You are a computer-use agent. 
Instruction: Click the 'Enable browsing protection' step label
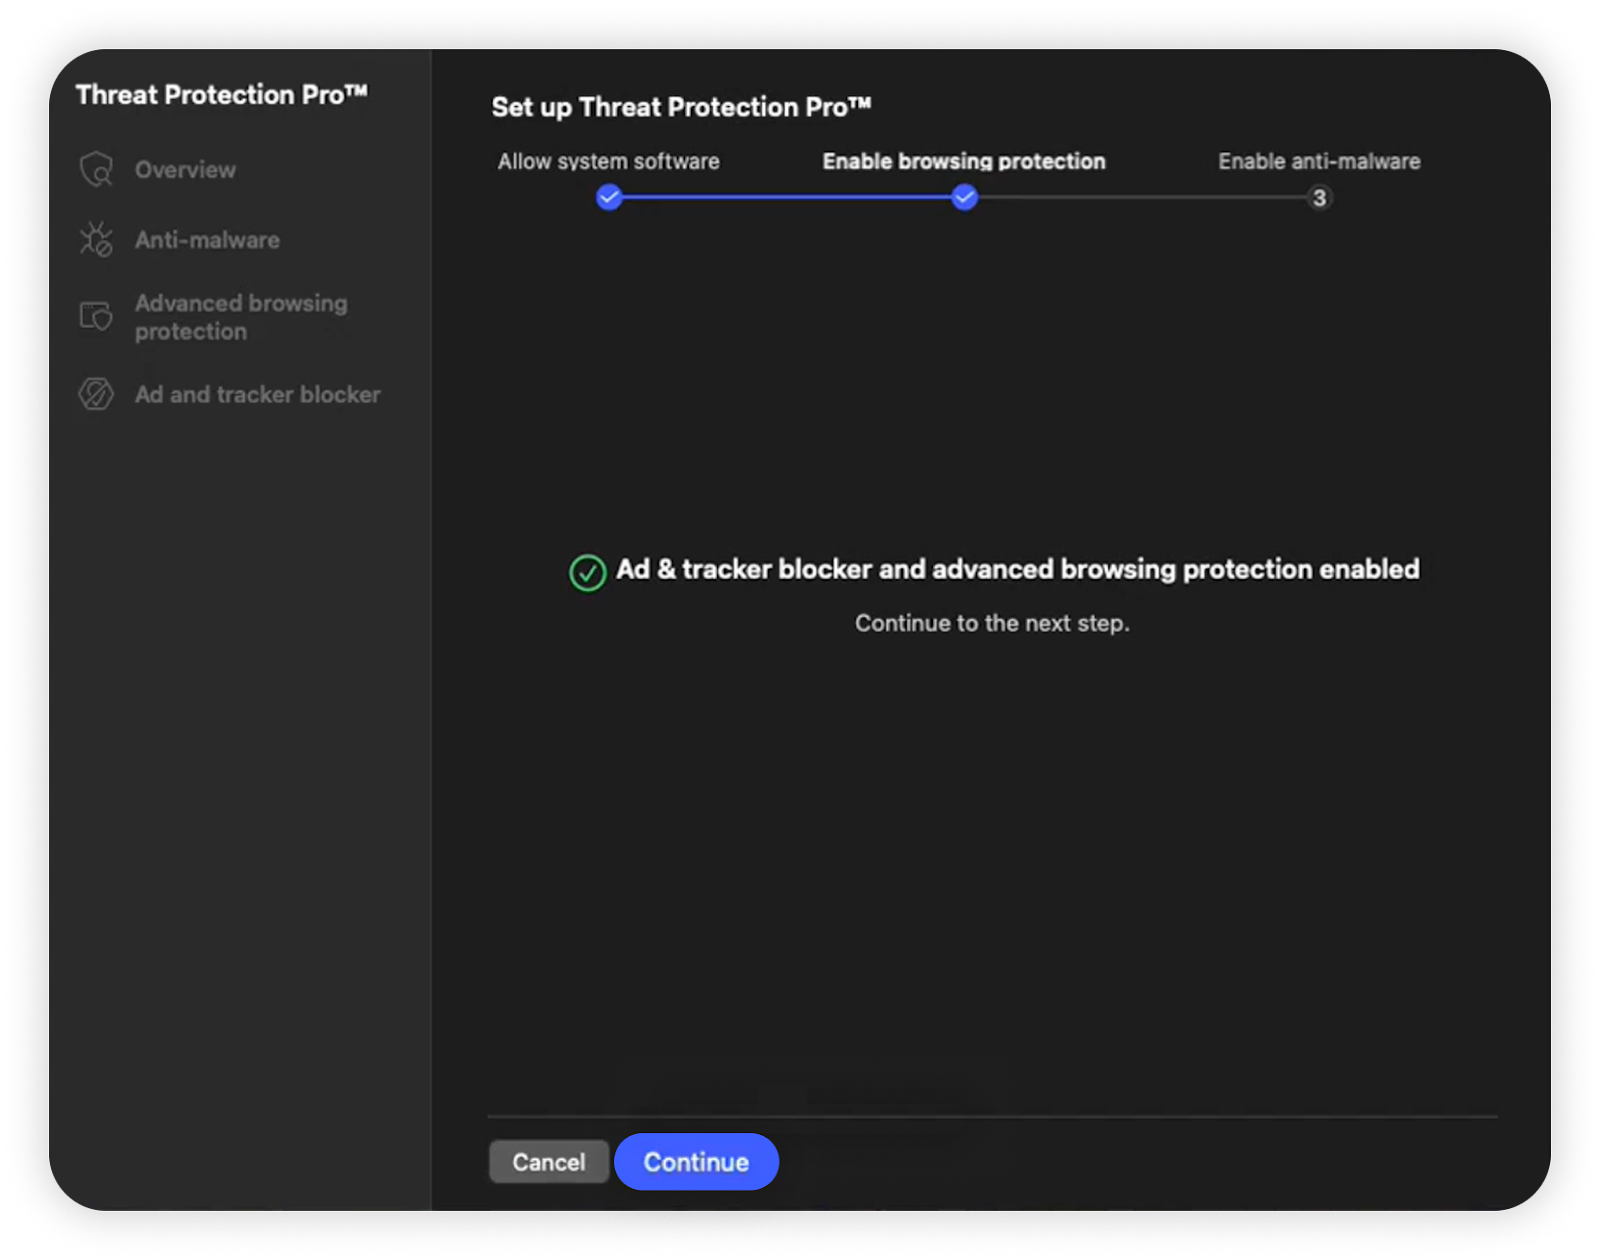pos(964,161)
